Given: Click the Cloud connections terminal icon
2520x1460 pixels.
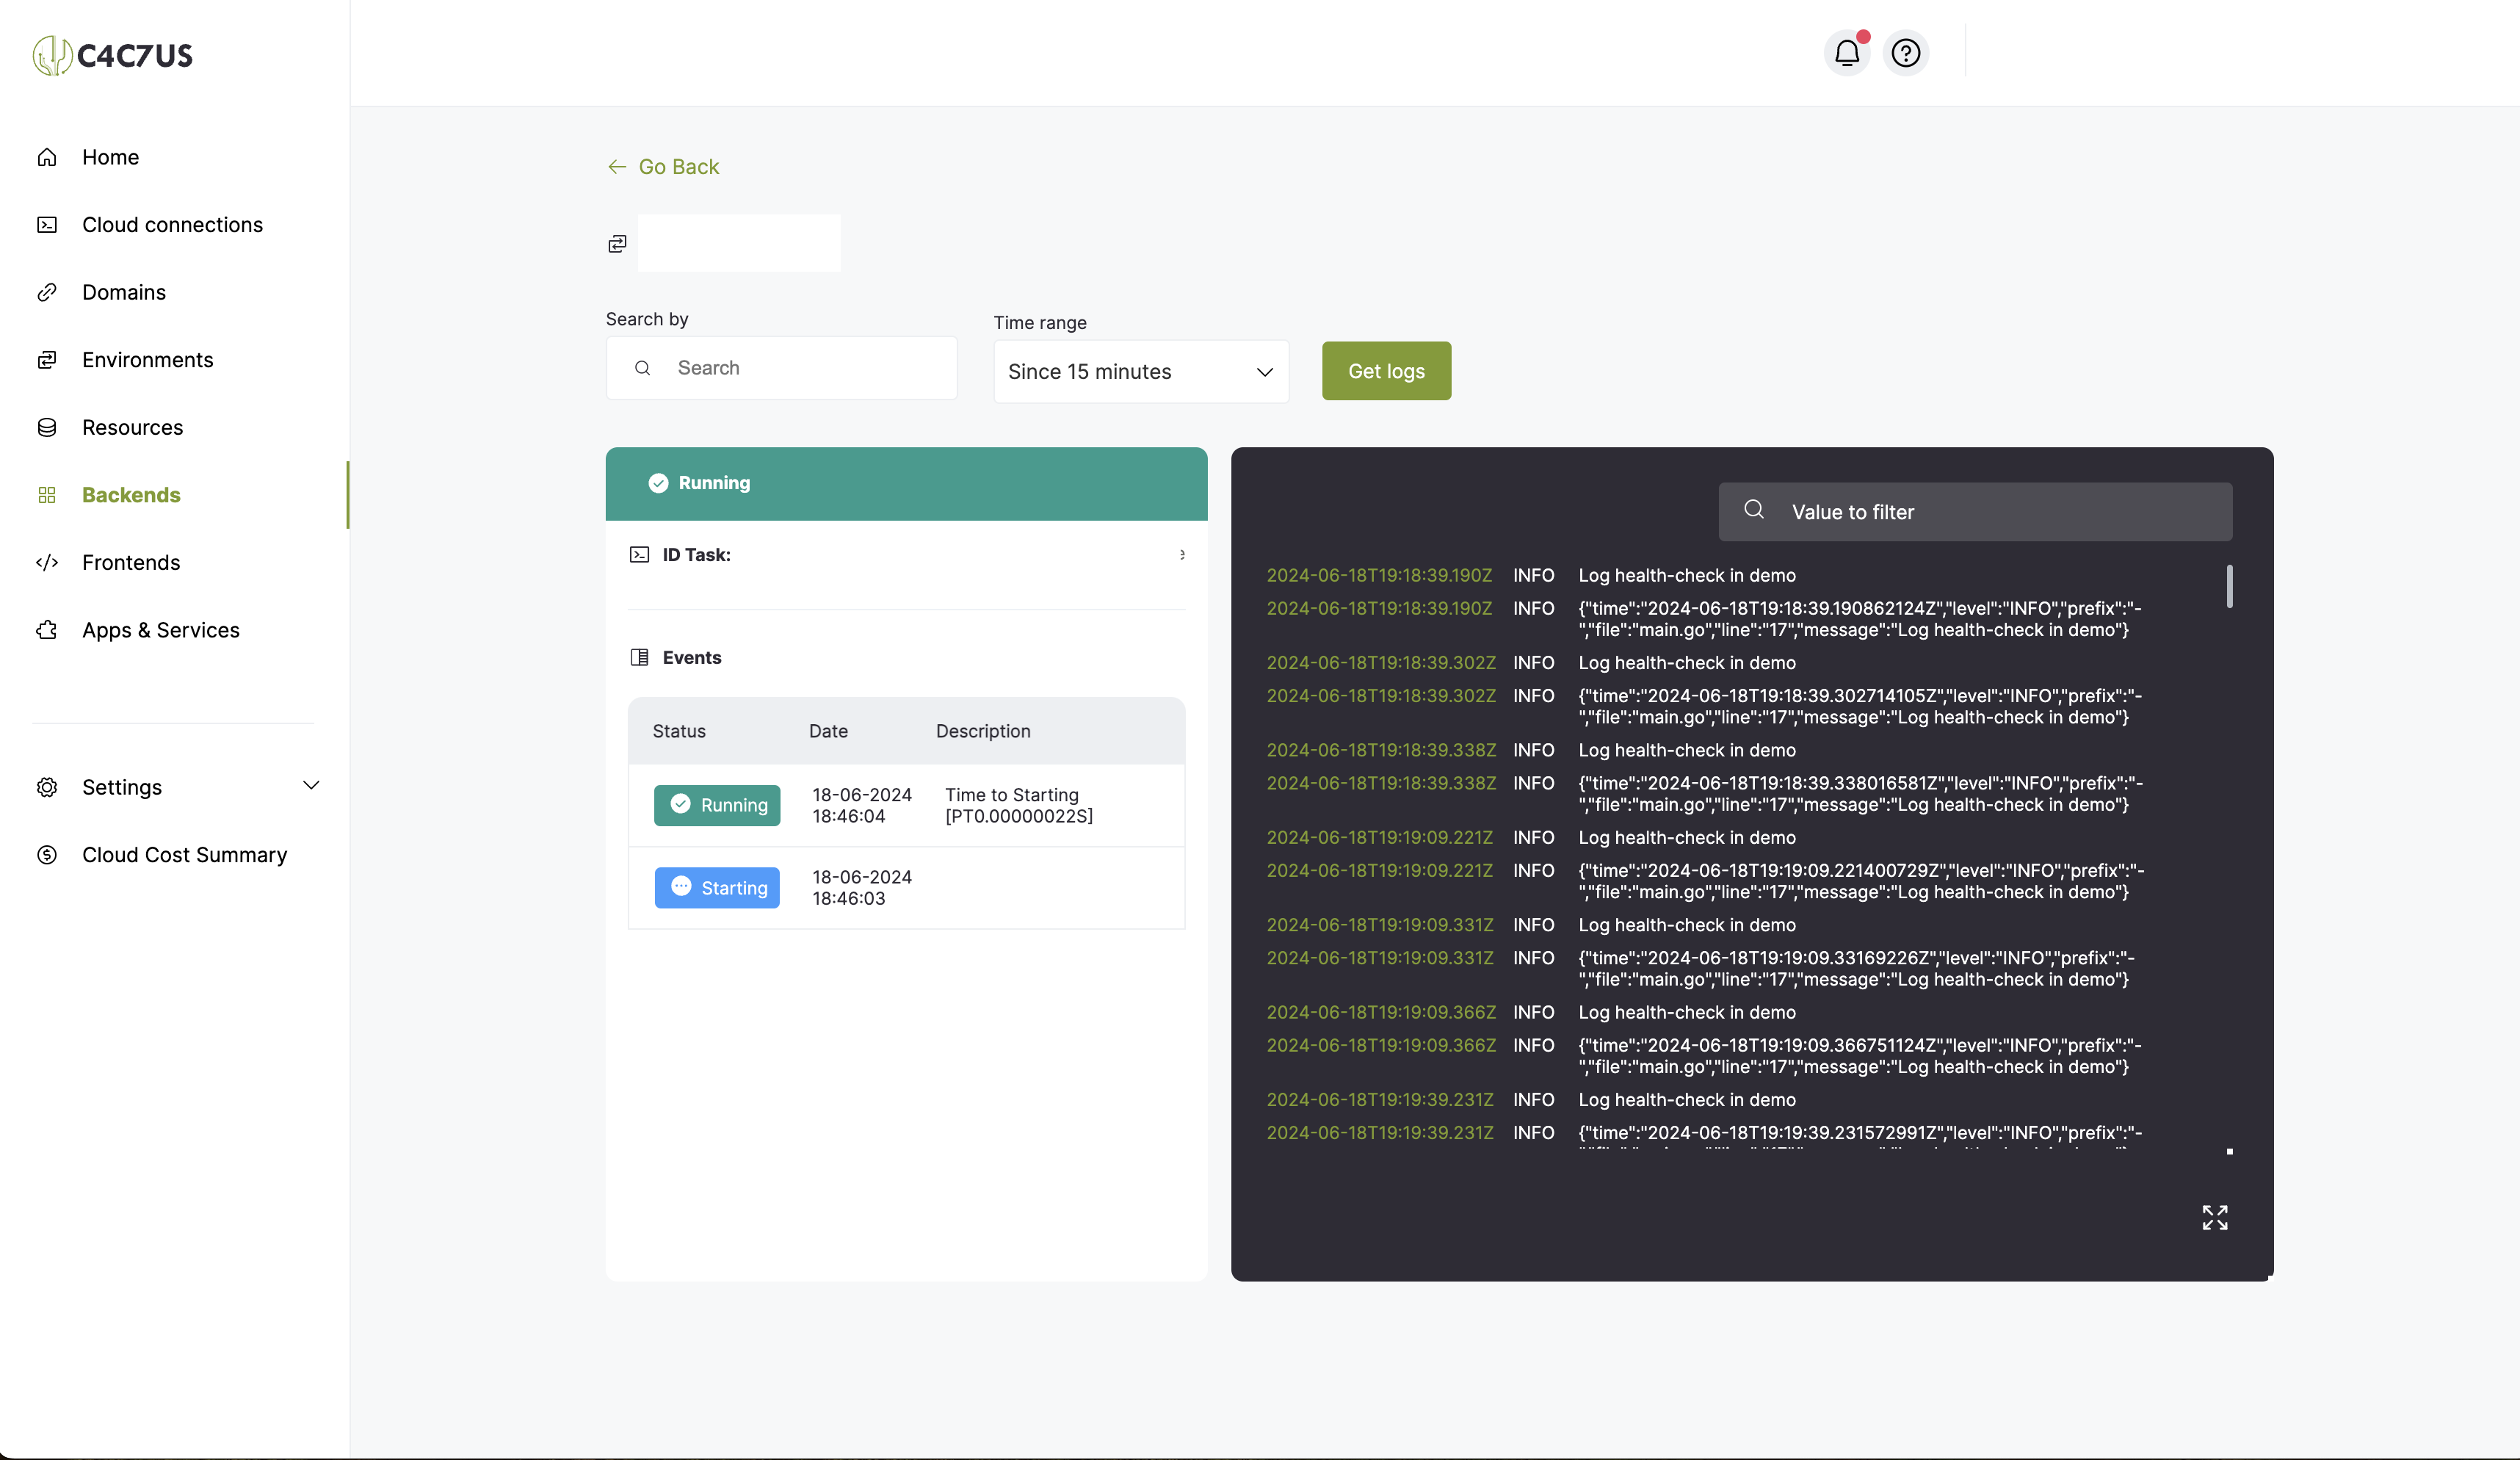Looking at the screenshot, I should point(47,225).
